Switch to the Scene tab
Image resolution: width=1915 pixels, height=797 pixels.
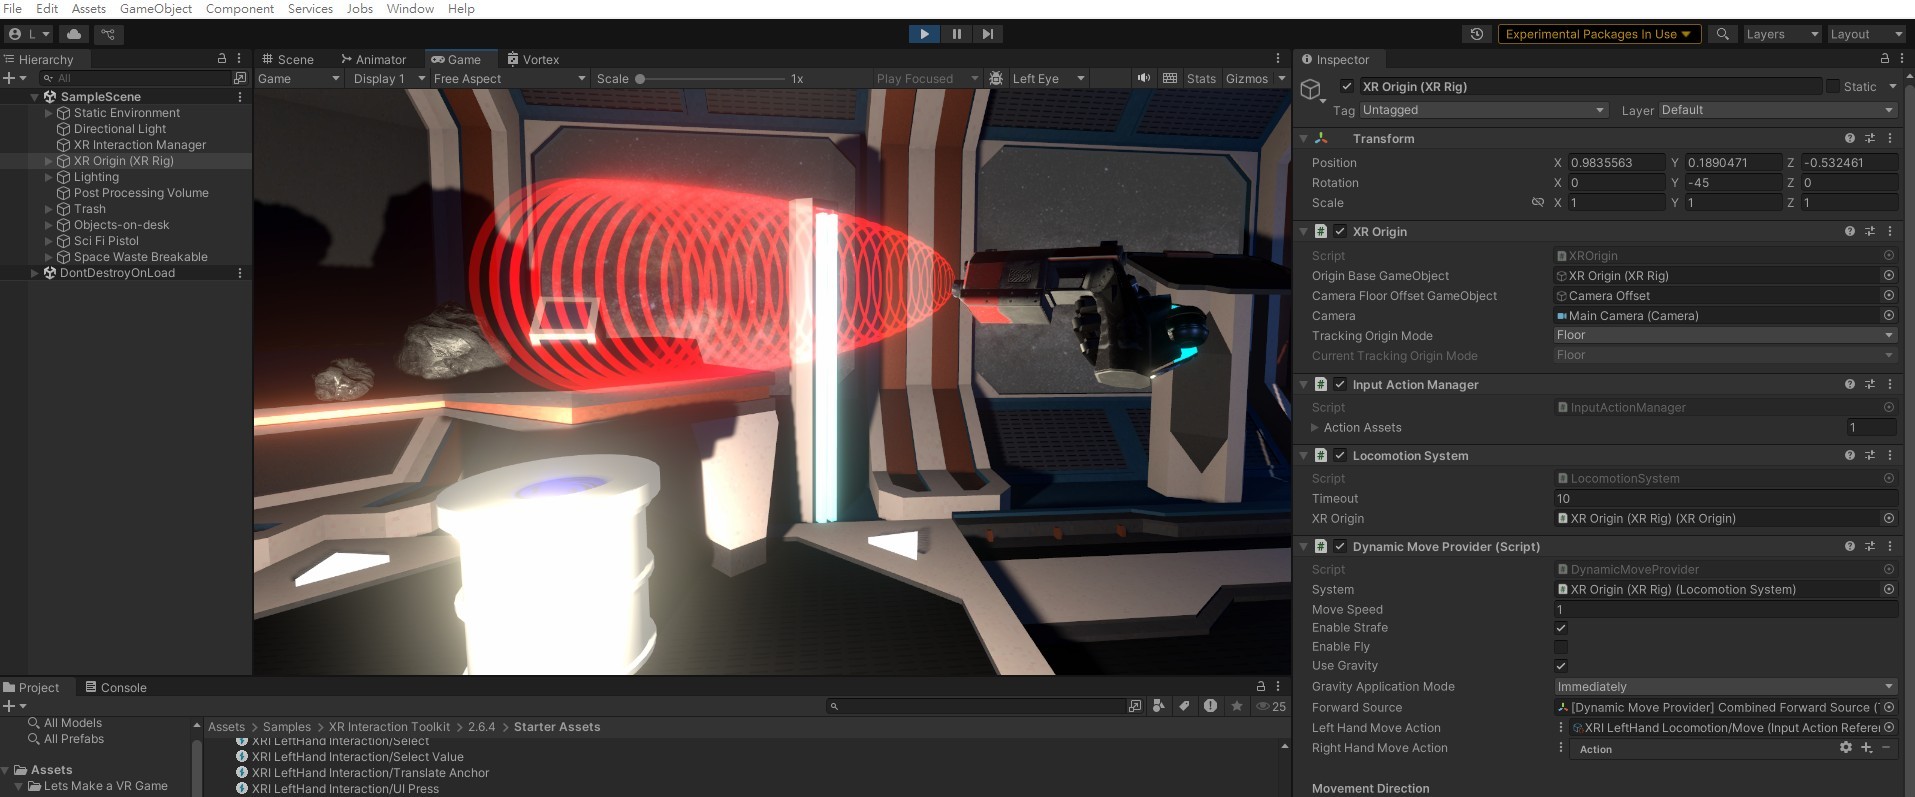click(288, 59)
